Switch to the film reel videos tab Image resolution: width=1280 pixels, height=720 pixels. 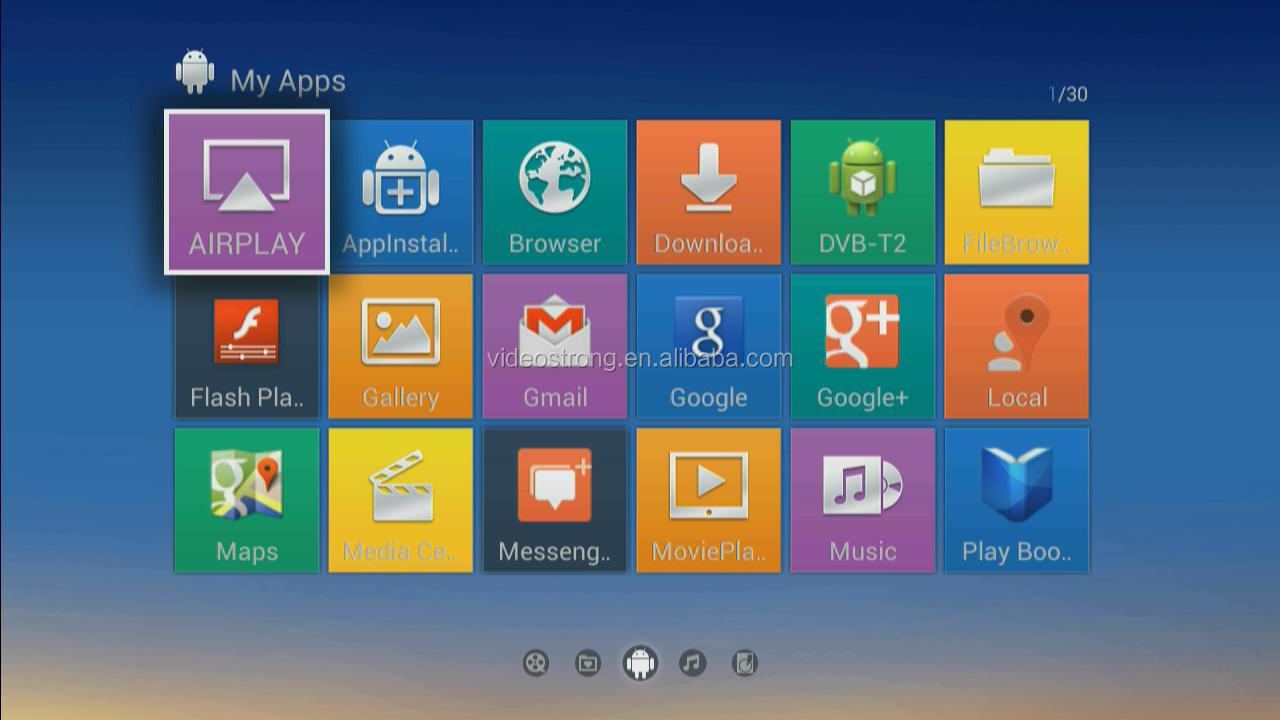[536, 663]
